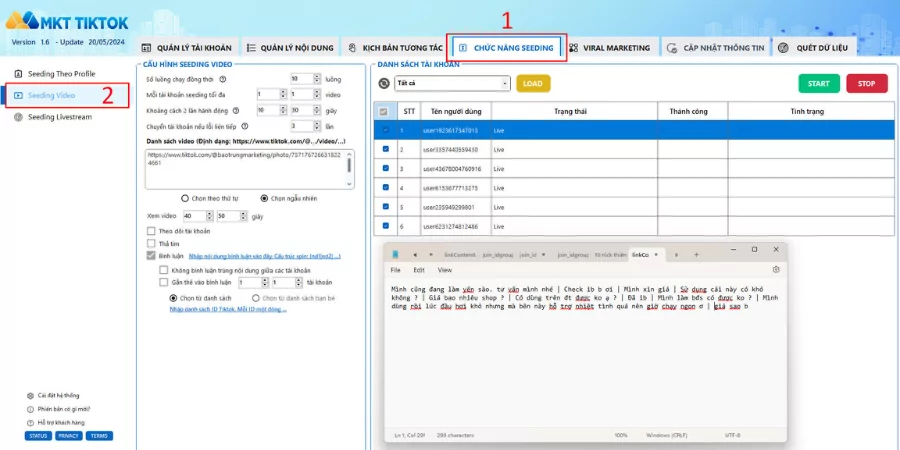Uncheck the row for user6153677713275
The height and width of the screenshot is (450, 900).
click(385, 187)
